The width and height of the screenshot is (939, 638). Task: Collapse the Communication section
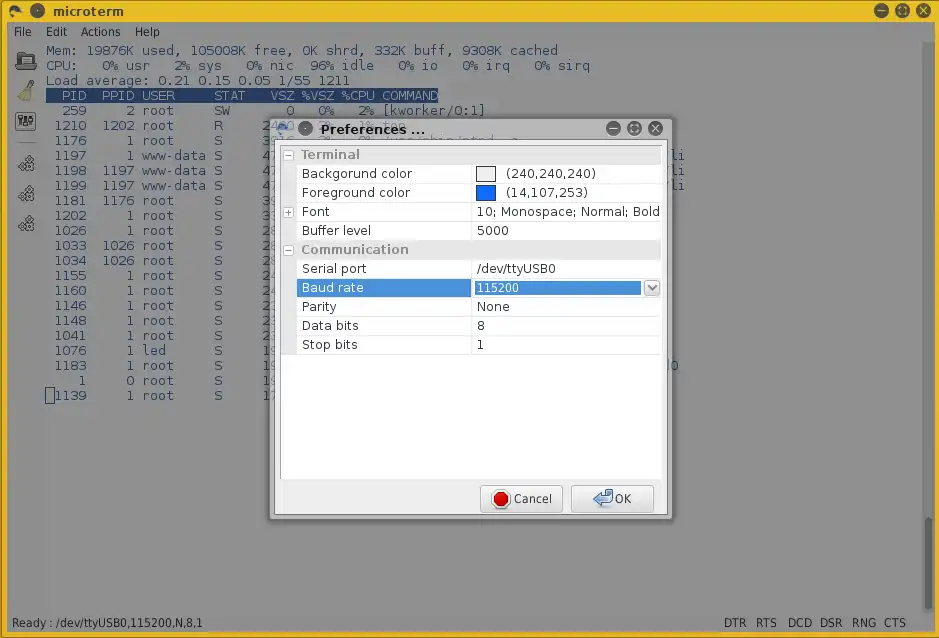(289, 250)
